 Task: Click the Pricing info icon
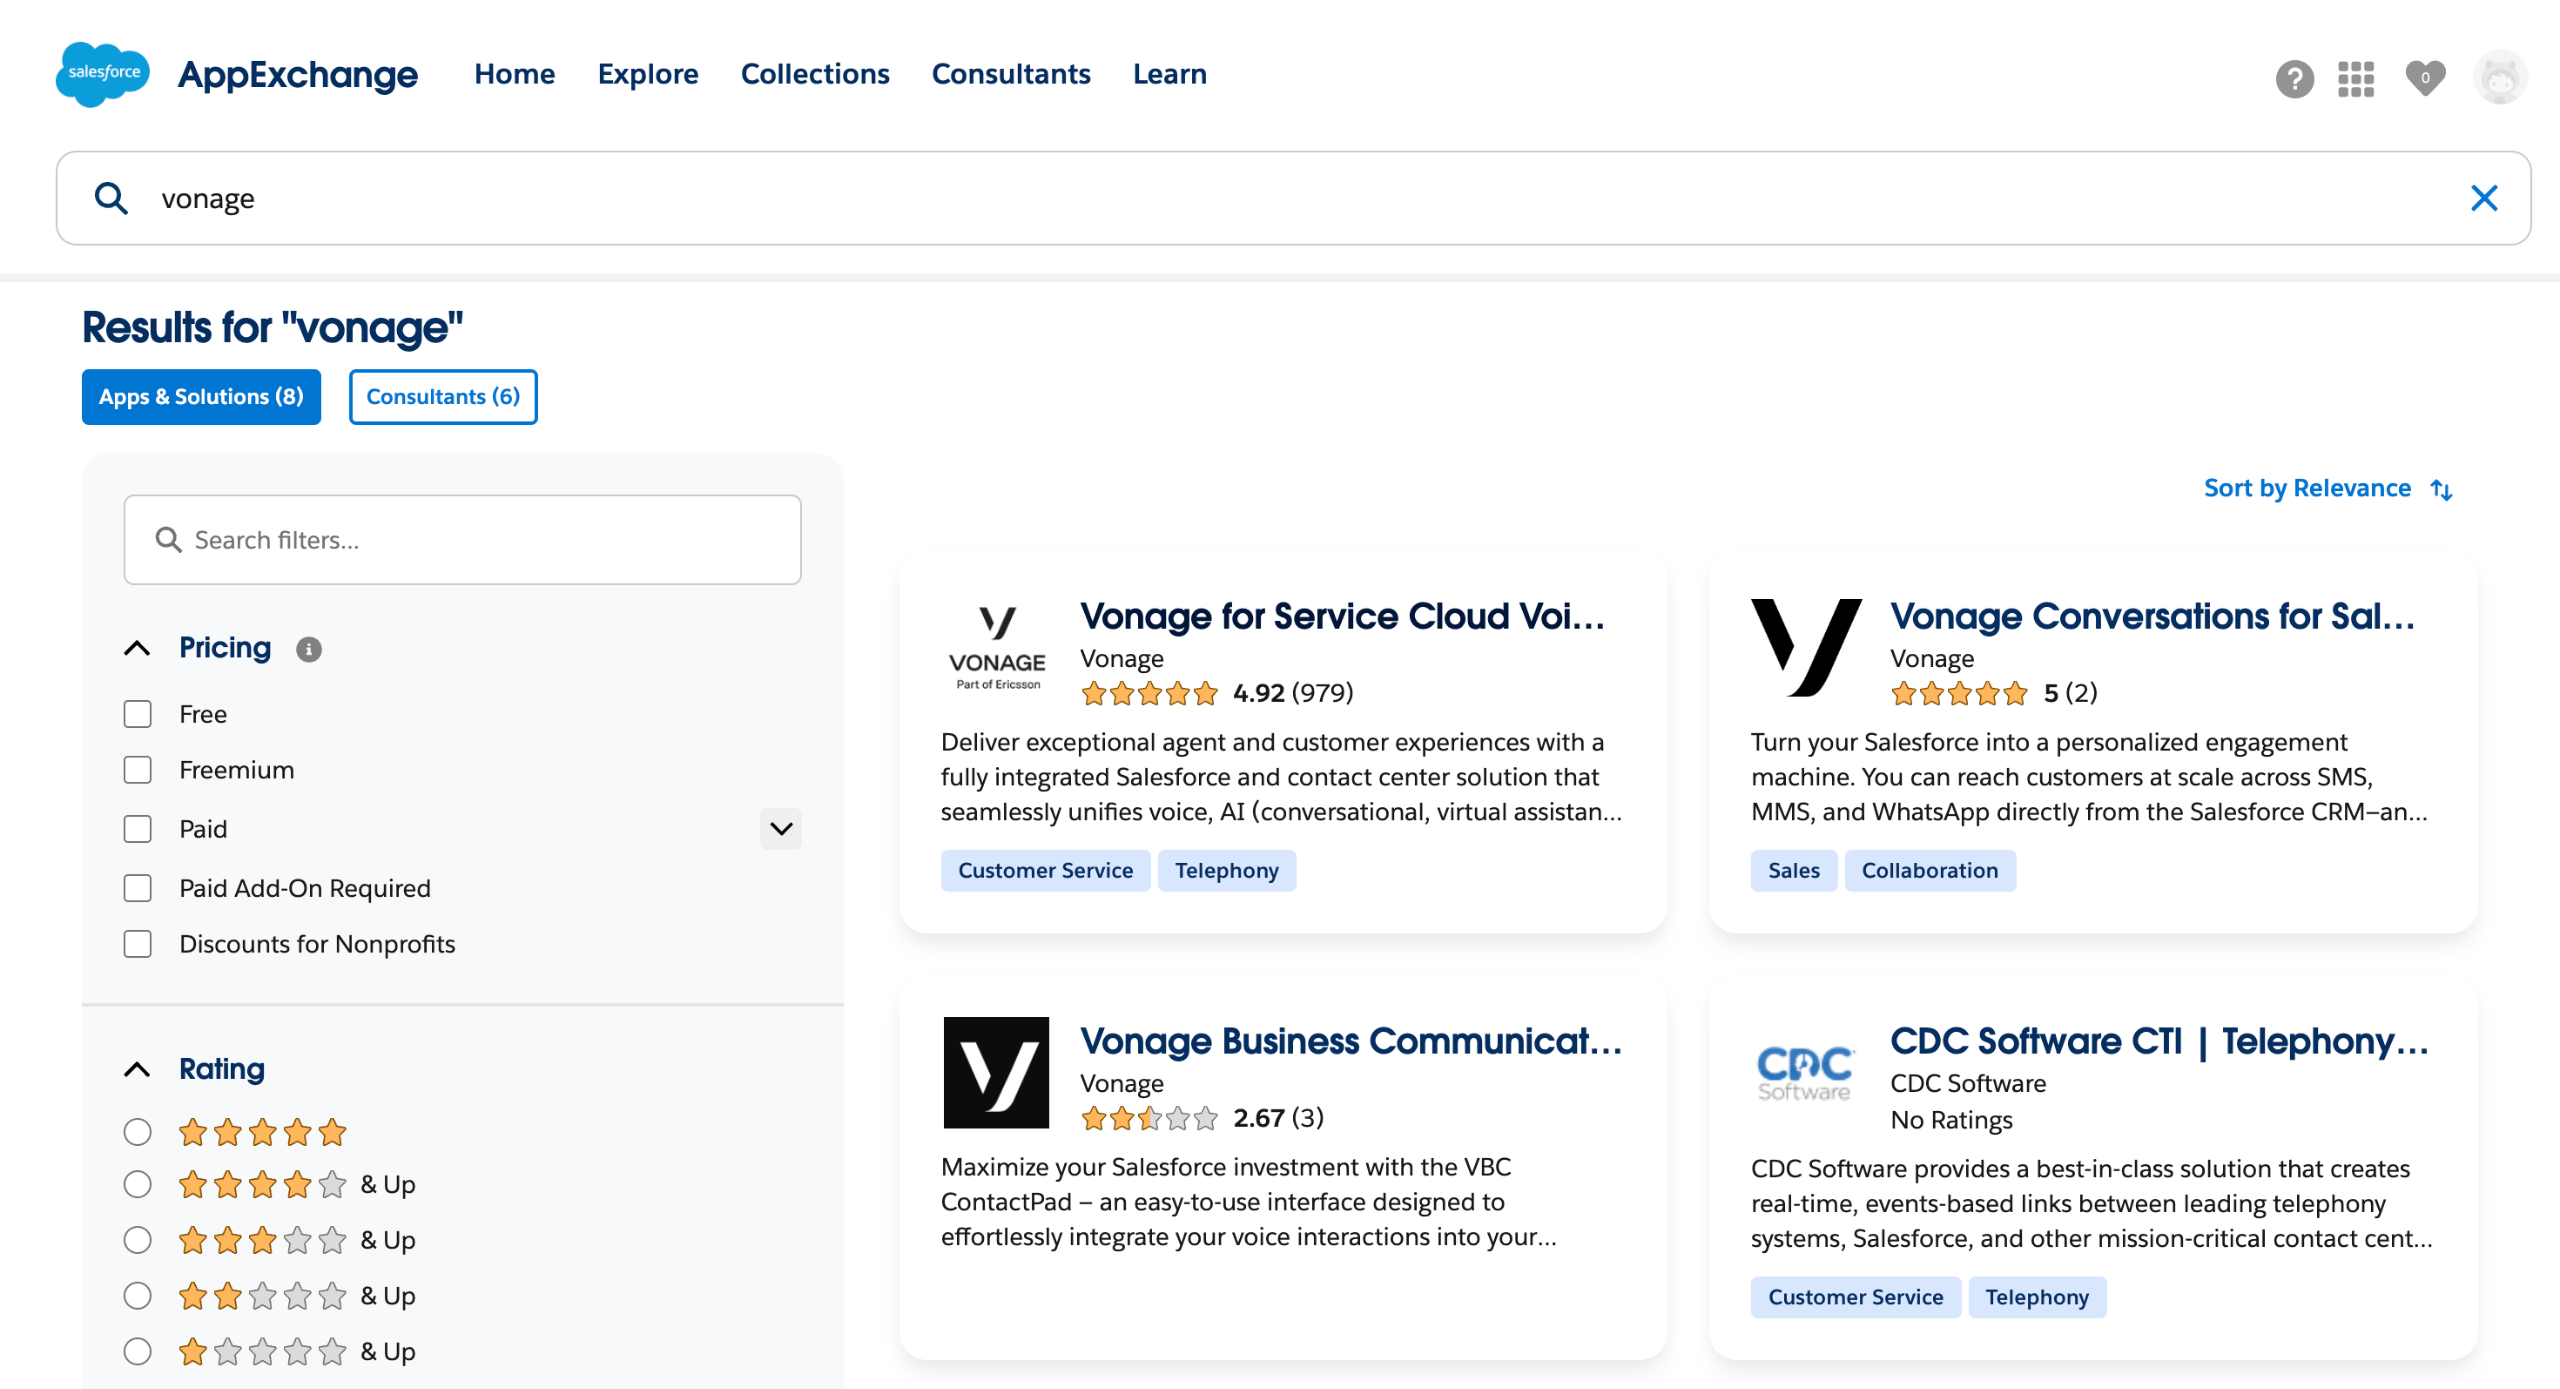coord(309,649)
